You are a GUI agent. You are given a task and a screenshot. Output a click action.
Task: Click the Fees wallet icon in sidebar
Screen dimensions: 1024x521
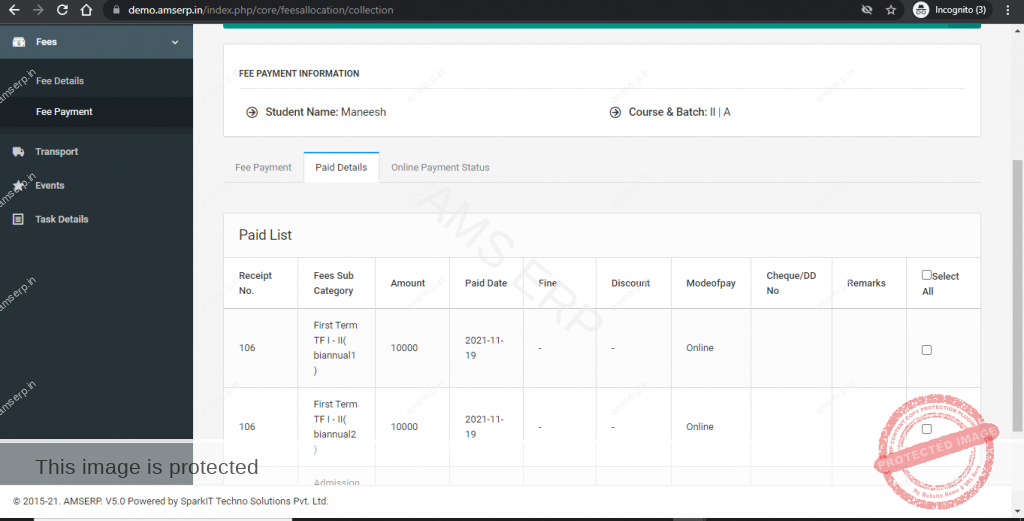coord(19,42)
